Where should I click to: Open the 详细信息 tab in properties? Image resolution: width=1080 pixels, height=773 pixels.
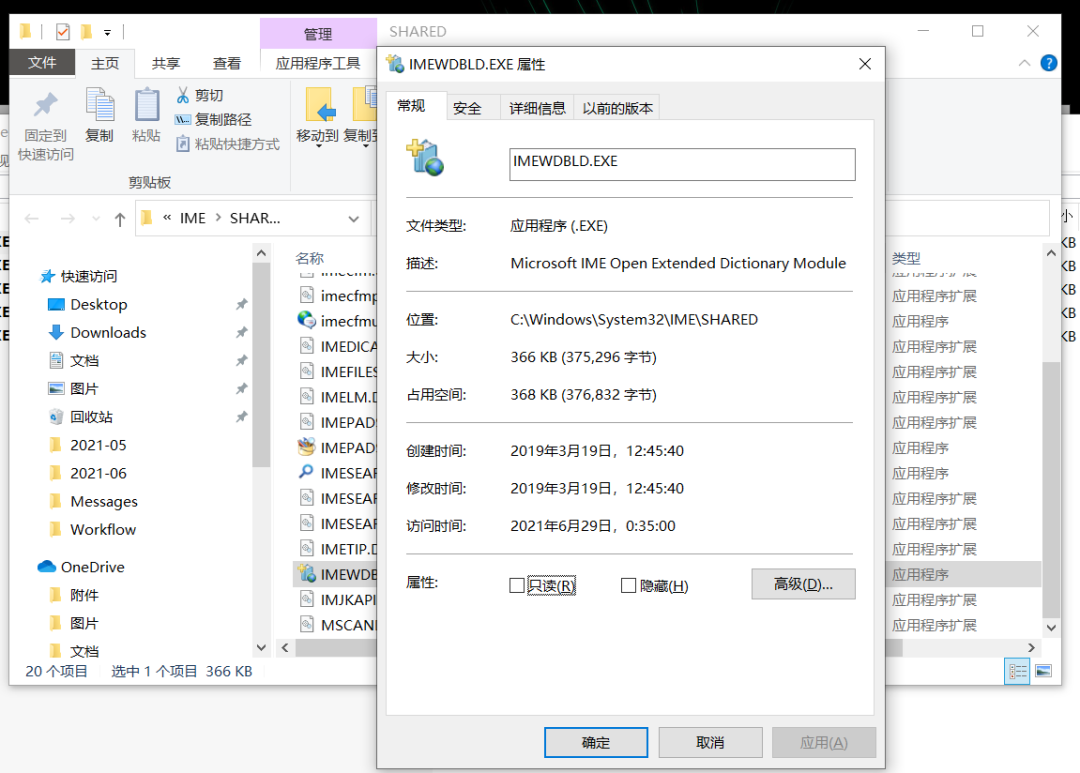click(537, 108)
